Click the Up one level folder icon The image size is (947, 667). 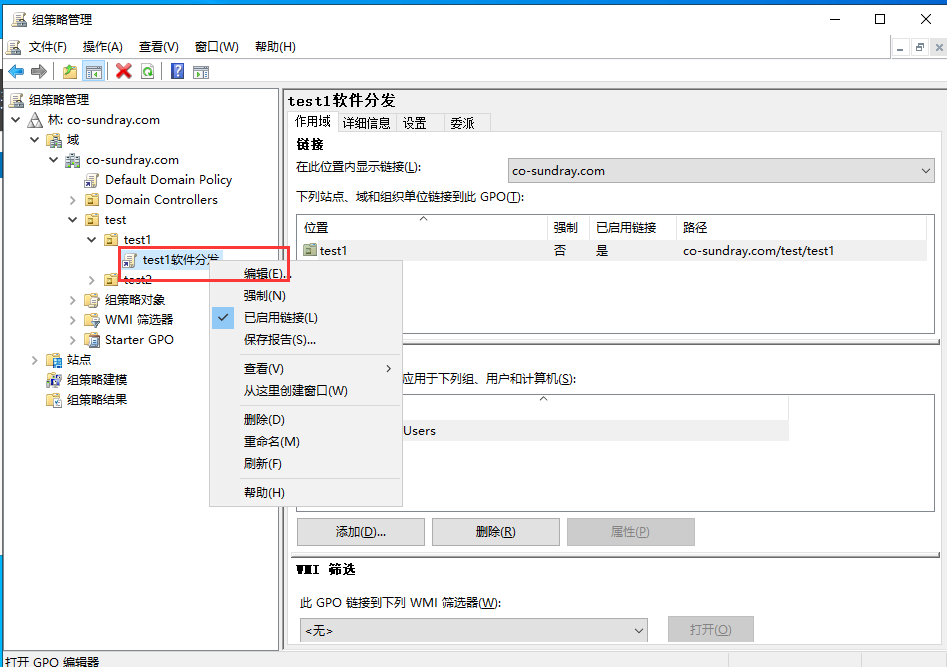(x=70, y=72)
